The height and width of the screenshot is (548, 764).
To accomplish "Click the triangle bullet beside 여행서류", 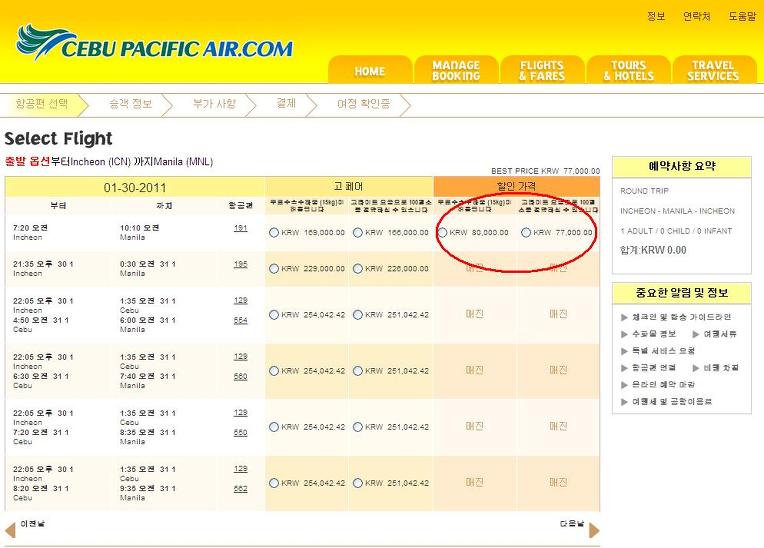I will click(x=696, y=334).
